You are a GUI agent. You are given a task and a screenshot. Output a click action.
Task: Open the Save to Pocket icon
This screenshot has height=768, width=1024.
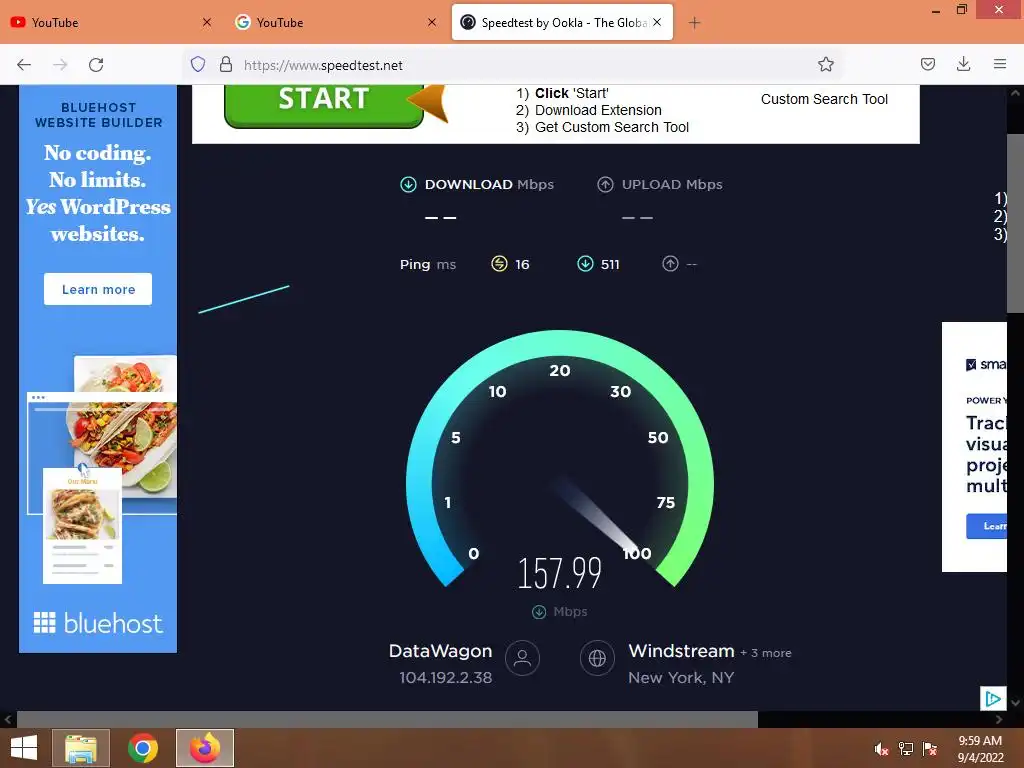click(927, 64)
